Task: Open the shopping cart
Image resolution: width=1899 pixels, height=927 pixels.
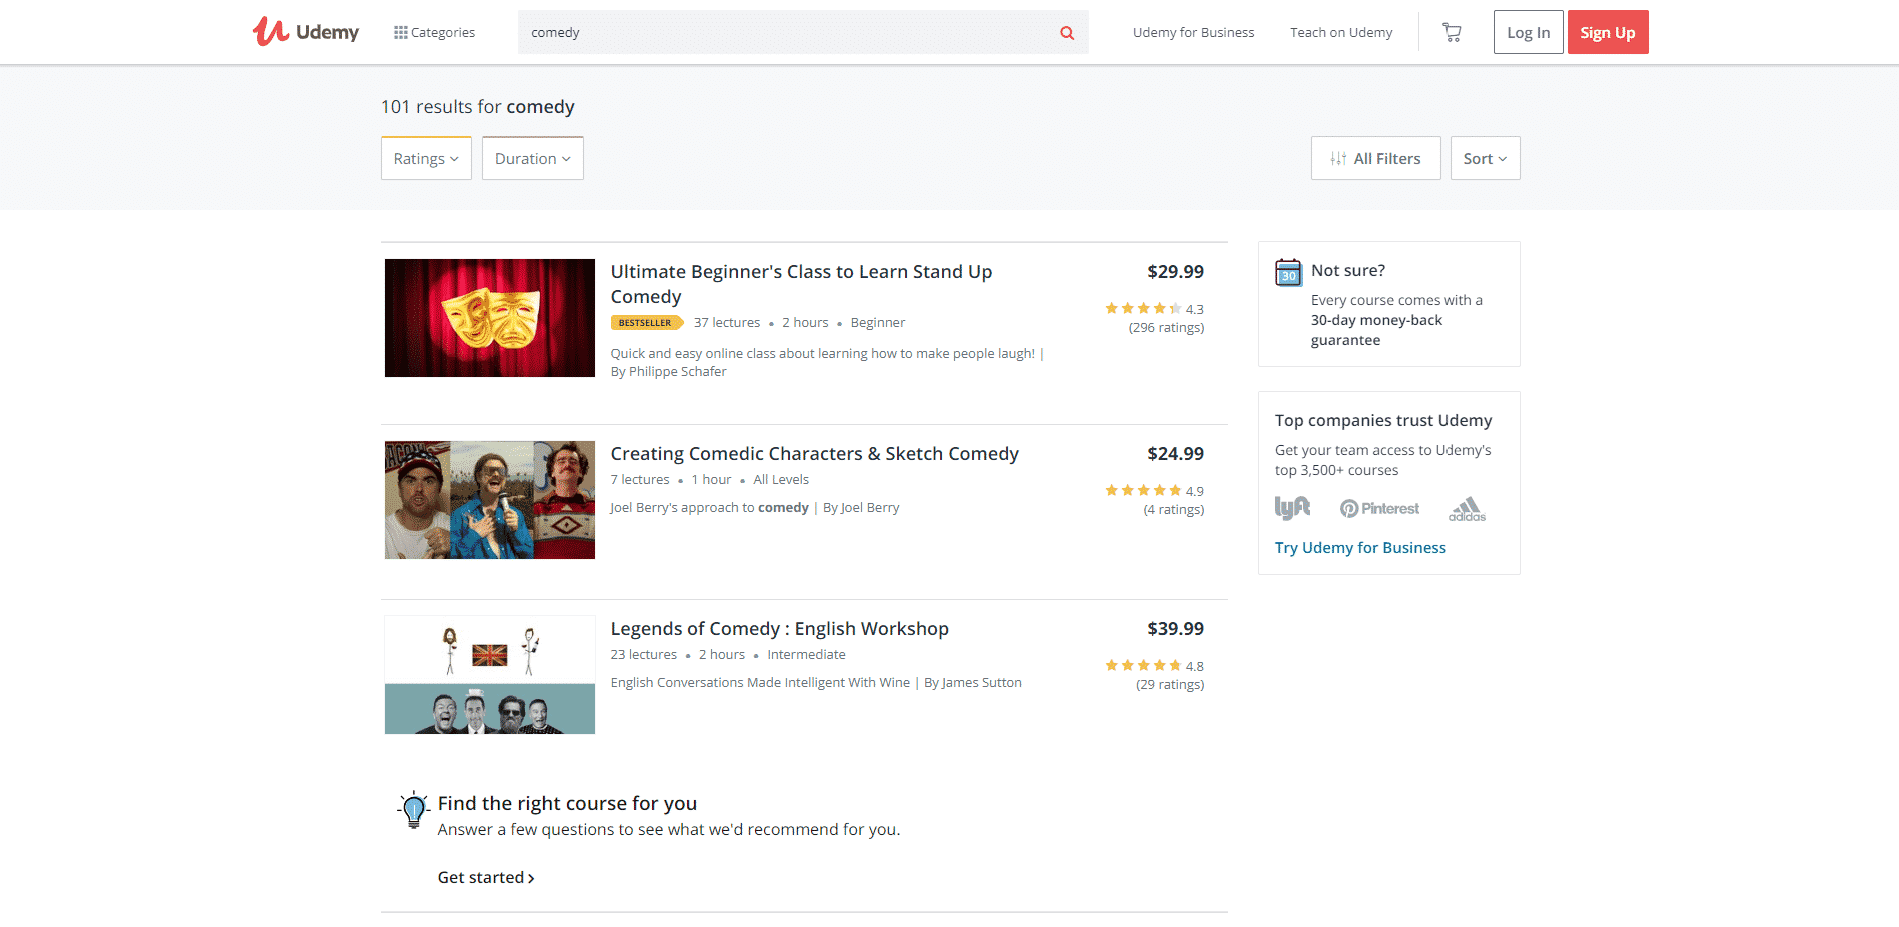Action: pyautogui.click(x=1451, y=32)
